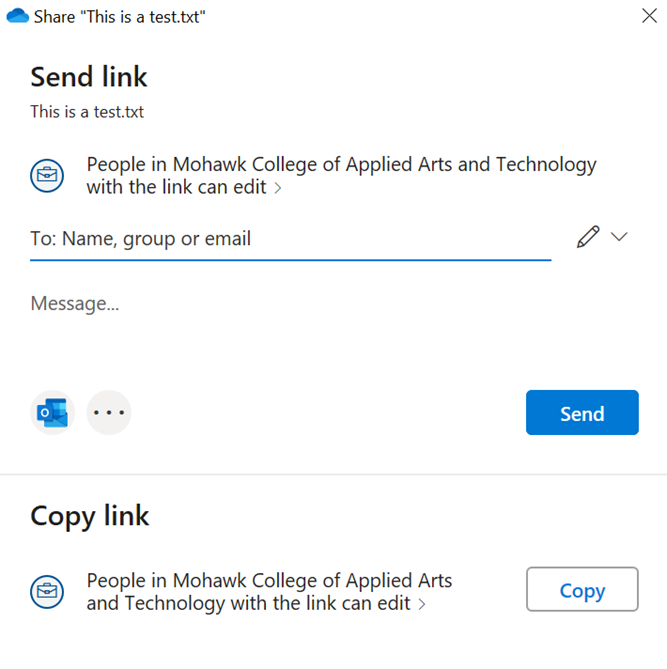Click the briefcase icon under Send link
667x669 pixels.
pyautogui.click(x=47, y=177)
